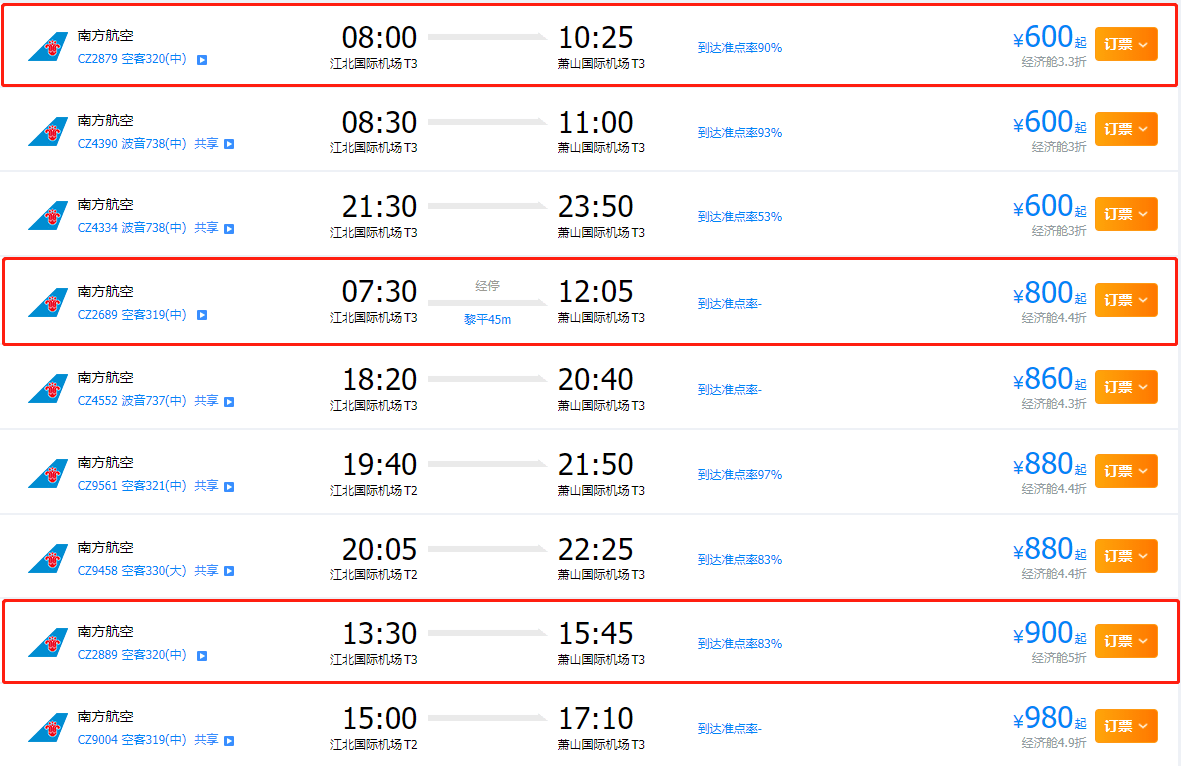Click the blue info icon beside CZ2879 空客320
Screen dimensions: 1181x766
pyautogui.click(x=202, y=60)
